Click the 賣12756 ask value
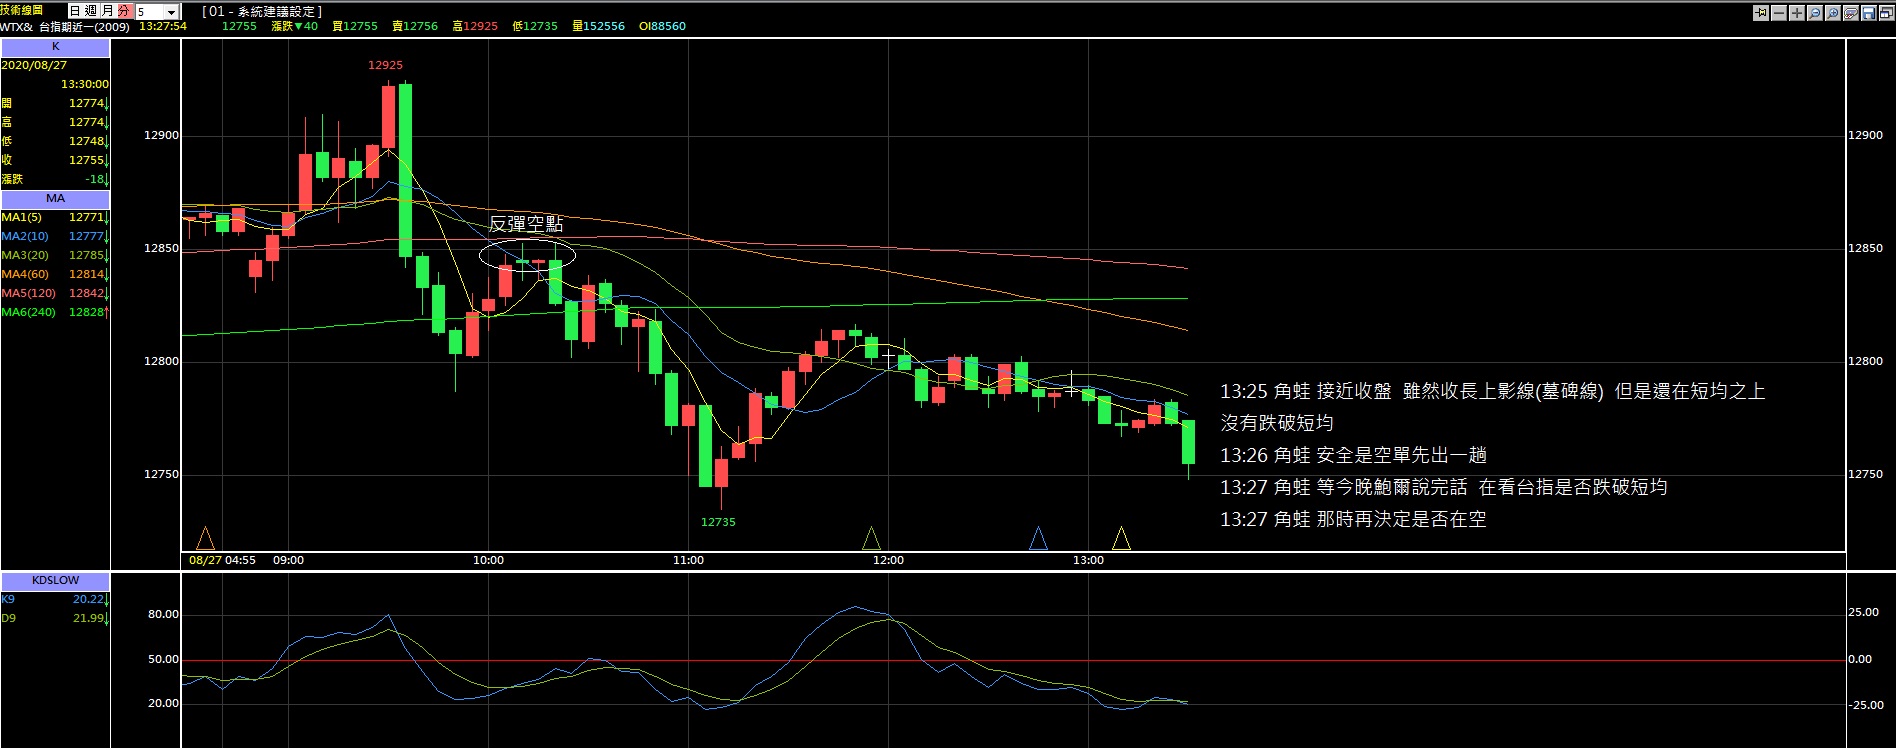This screenshot has height=750, width=1896. tap(415, 26)
